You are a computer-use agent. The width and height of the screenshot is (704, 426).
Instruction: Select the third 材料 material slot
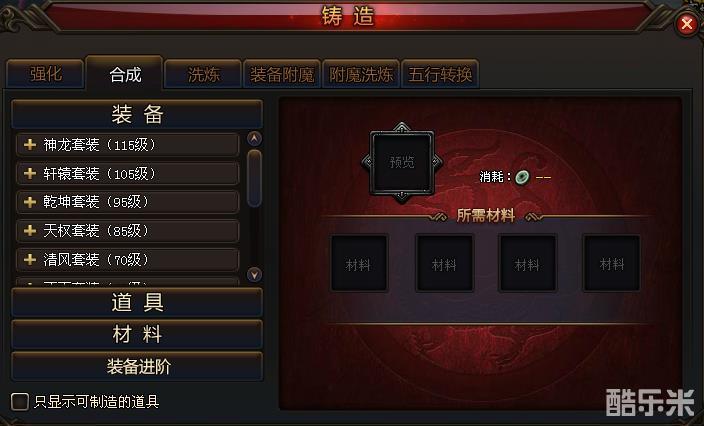(x=528, y=264)
